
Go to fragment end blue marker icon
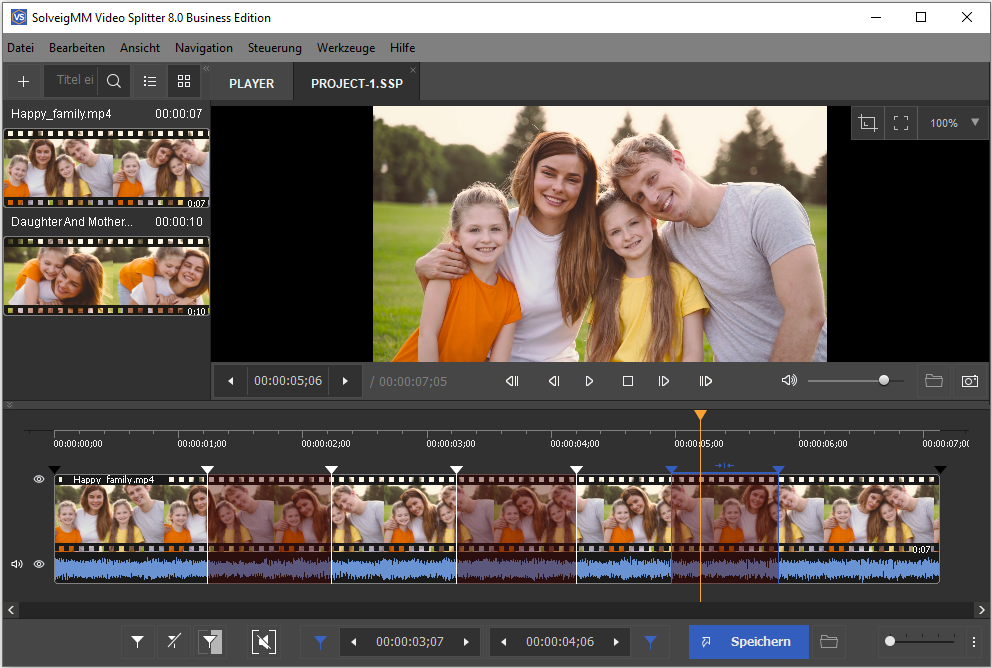tap(650, 642)
